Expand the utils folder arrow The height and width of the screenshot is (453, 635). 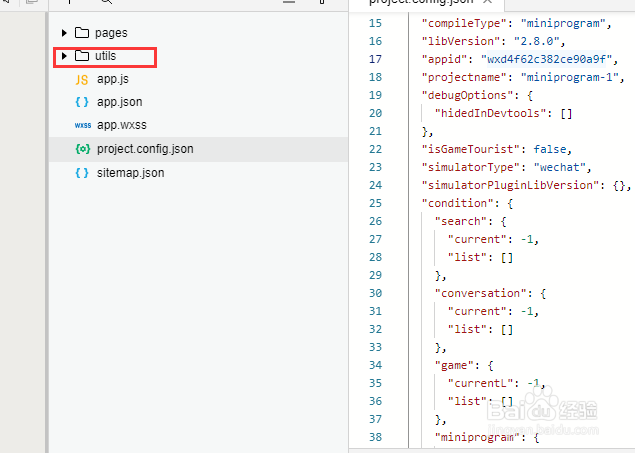coord(65,56)
